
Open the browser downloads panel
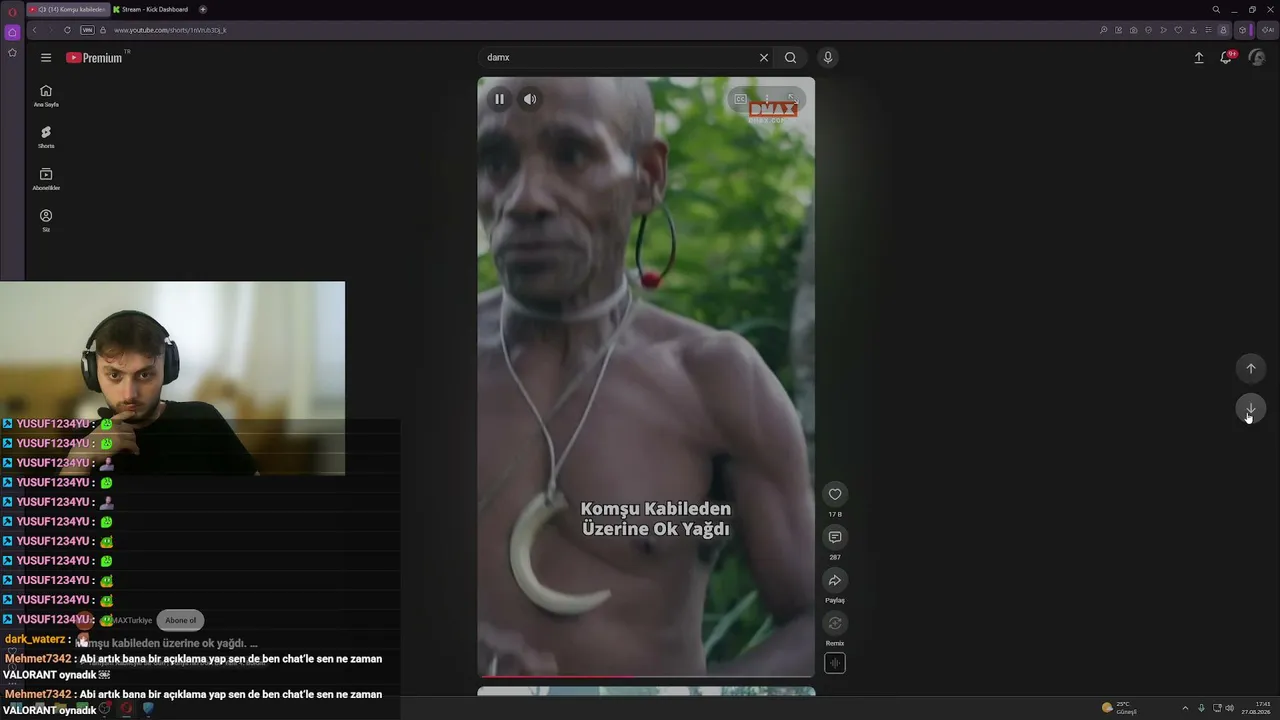pos(1193,30)
